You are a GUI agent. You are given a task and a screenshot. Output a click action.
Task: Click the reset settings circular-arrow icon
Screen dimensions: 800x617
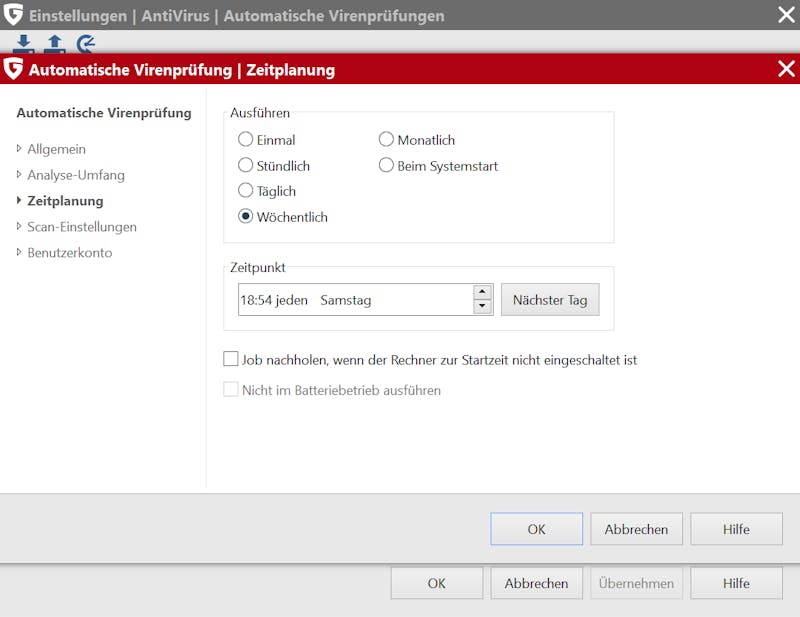(86, 43)
